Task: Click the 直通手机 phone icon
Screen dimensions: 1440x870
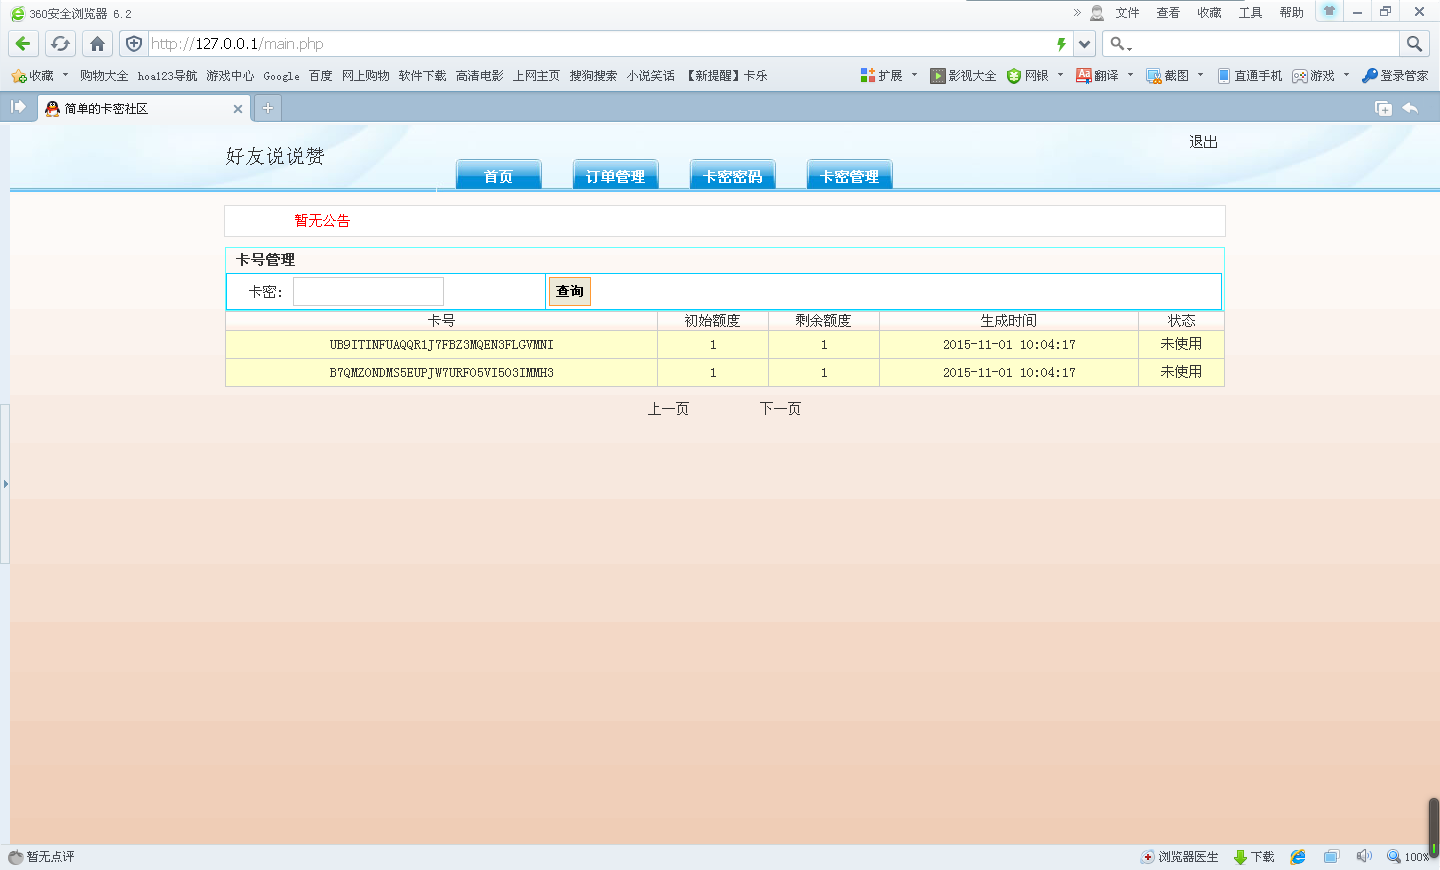Action: pyautogui.click(x=1224, y=76)
